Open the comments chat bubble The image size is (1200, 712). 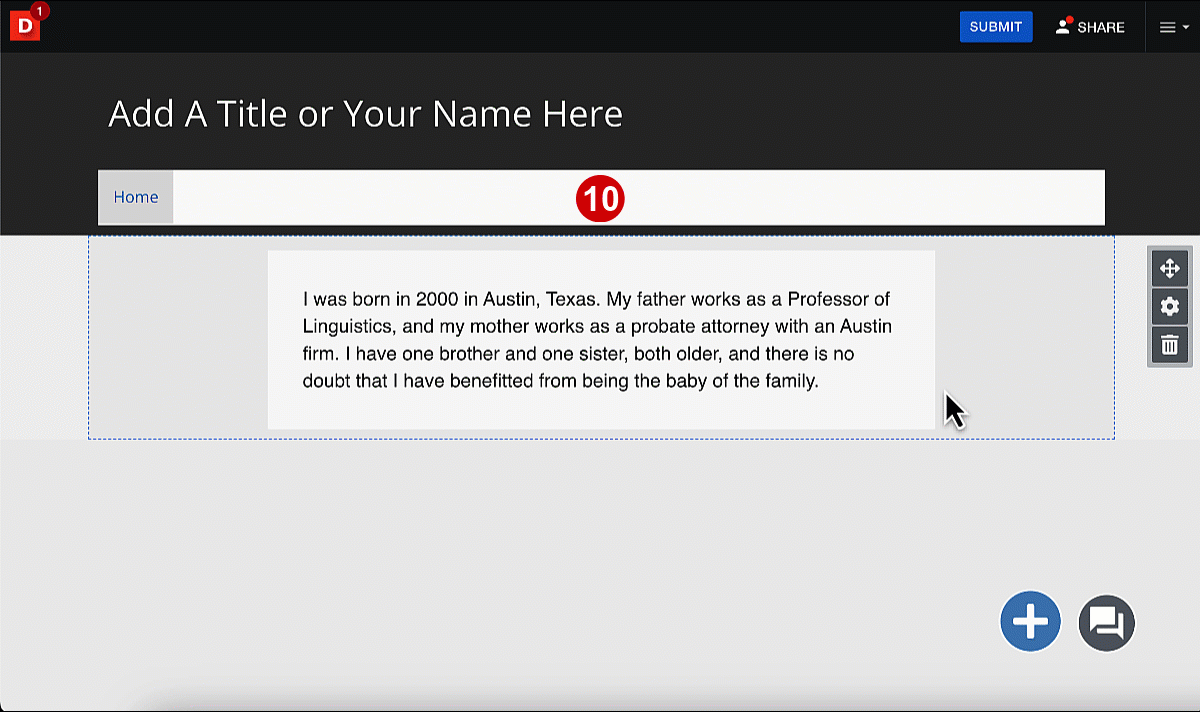point(1107,623)
